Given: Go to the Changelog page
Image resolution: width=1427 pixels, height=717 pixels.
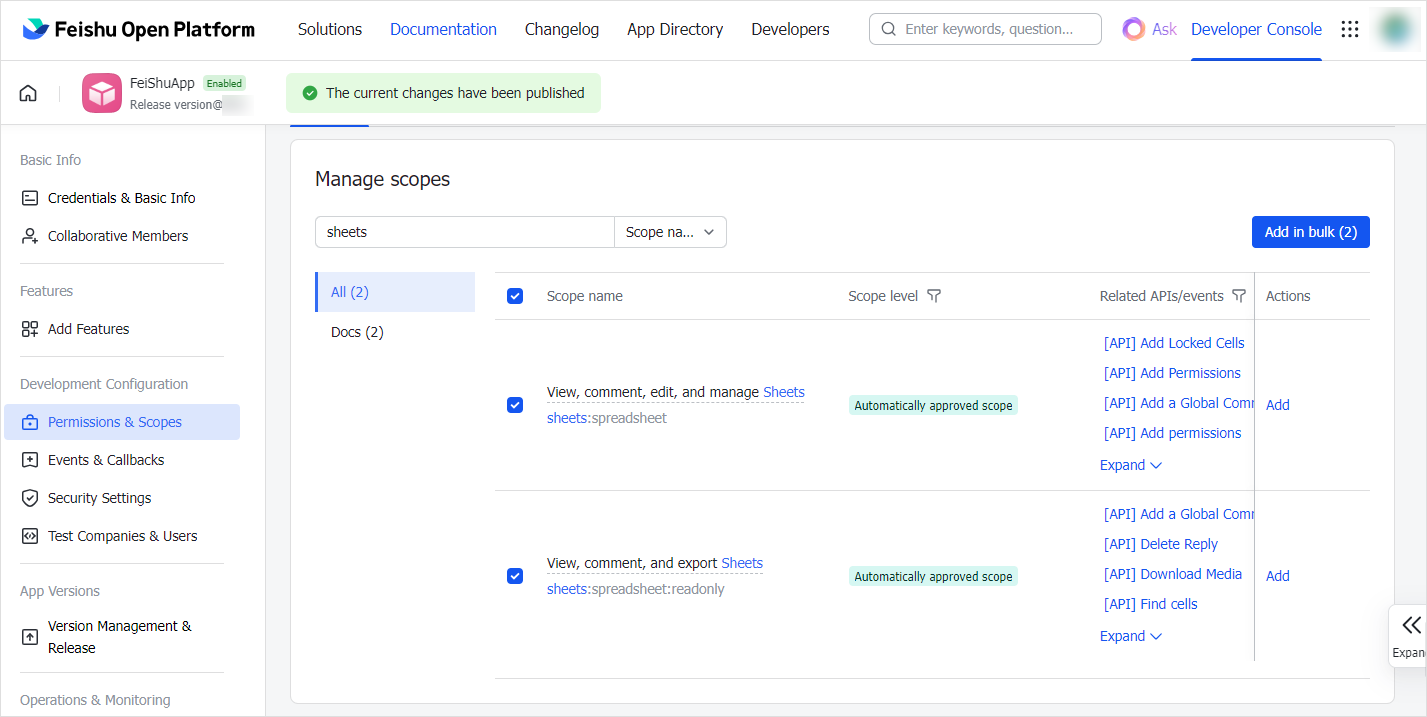Looking at the screenshot, I should pyautogui.click(x=562, y=29).
